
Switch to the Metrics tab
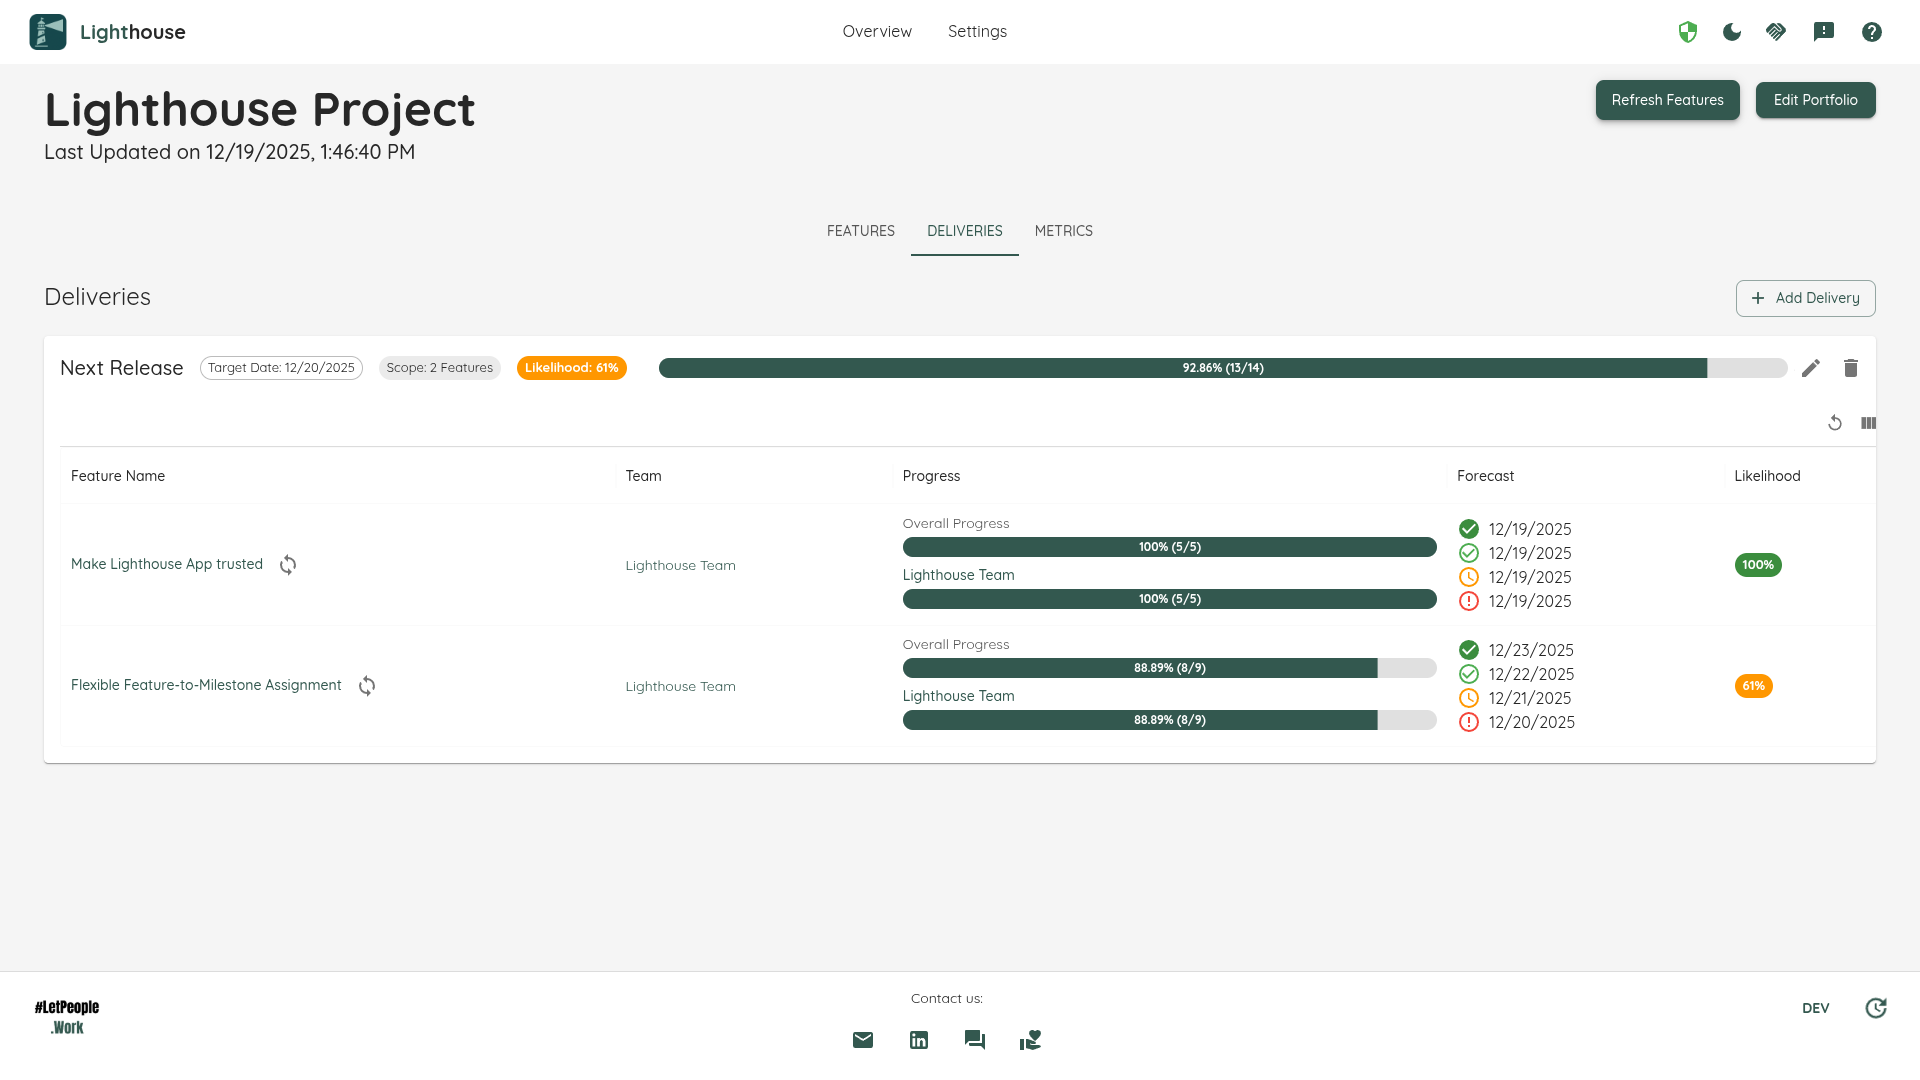pyautogui.click(x=1063, y=231)
